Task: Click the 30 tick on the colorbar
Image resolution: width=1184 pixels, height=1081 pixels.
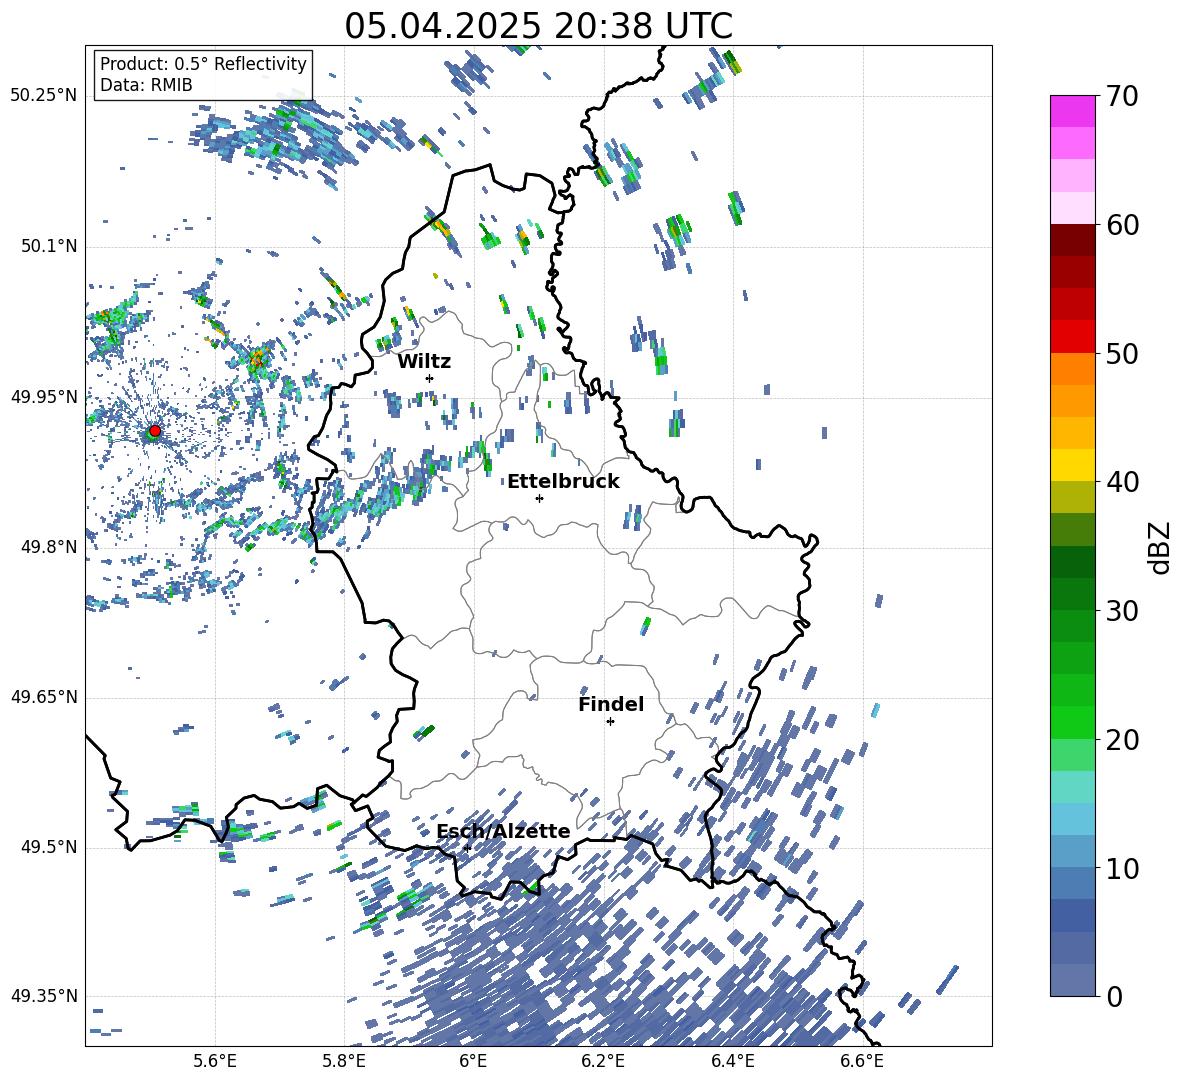Action: [1122, 611]
